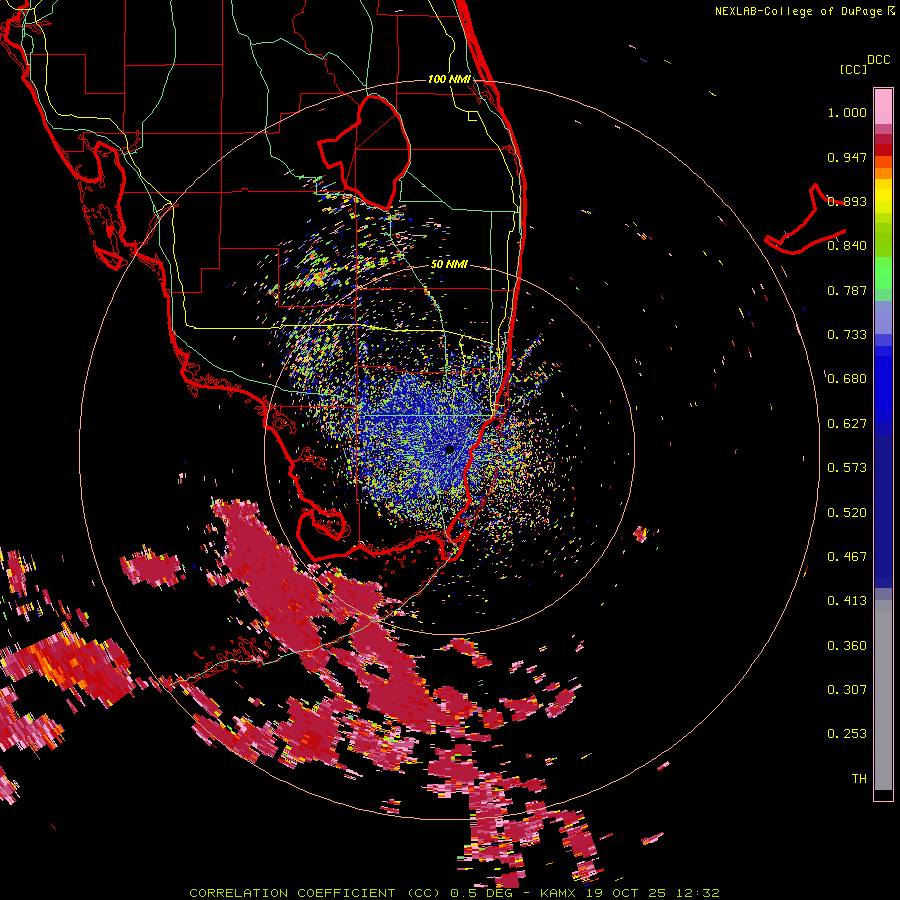The width and height of the screenshot is (900, 900).
Task: Click the 100 NMI range ring label
Action: (449, 79)
